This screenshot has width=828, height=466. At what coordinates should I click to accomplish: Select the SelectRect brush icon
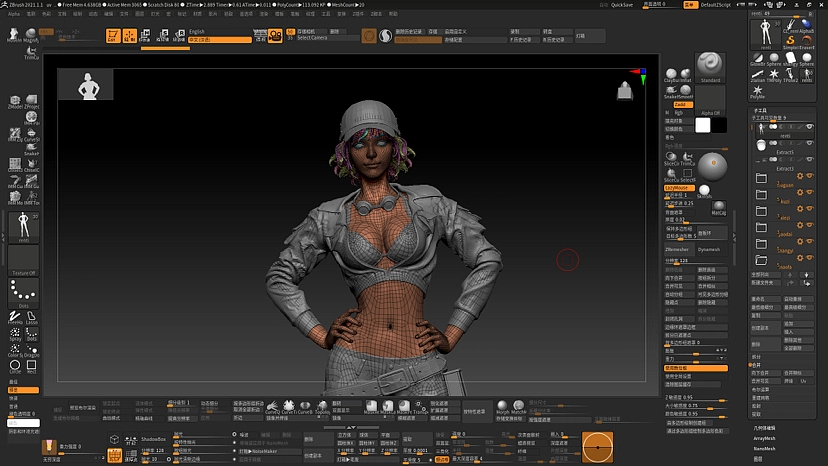[688, 175]
